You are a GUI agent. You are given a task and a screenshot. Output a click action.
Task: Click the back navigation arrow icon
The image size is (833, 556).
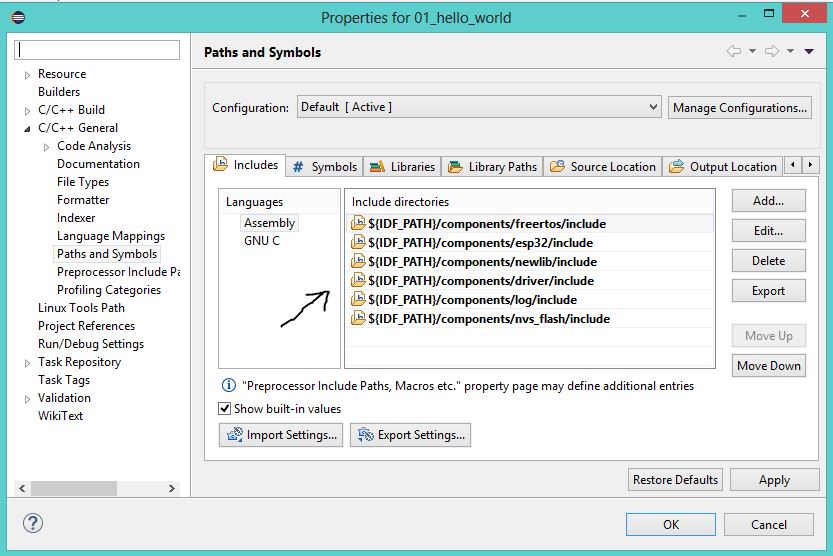[733, 52]
